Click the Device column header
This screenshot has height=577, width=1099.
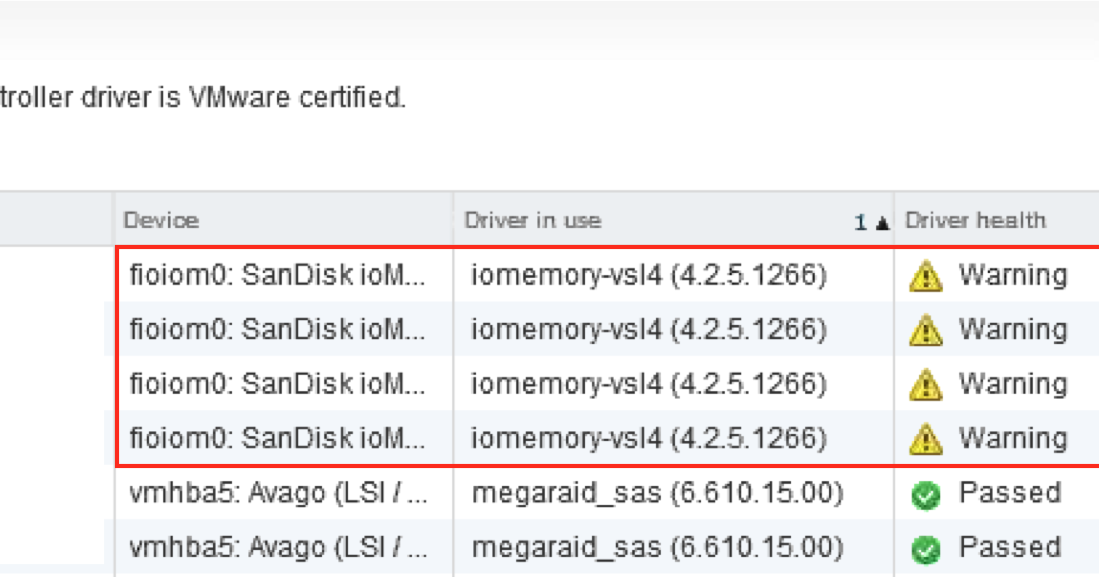(x=160, y=220)
